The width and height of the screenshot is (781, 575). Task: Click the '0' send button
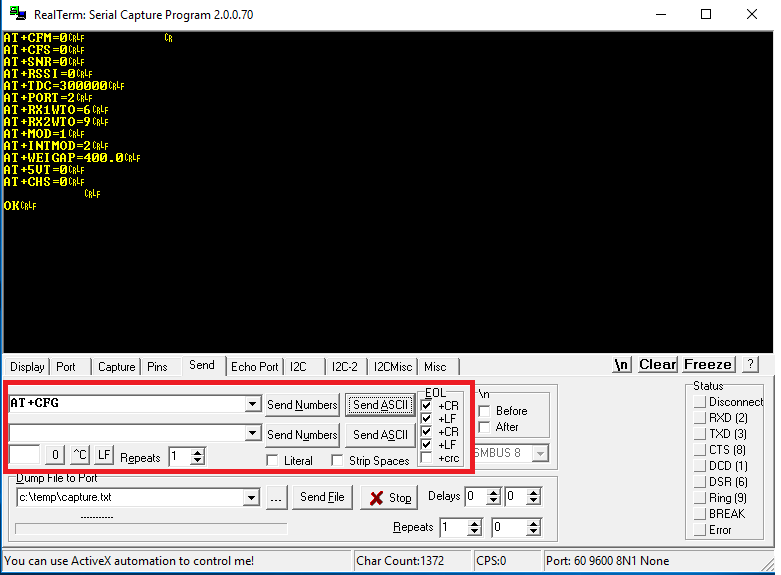click(55, 456)
